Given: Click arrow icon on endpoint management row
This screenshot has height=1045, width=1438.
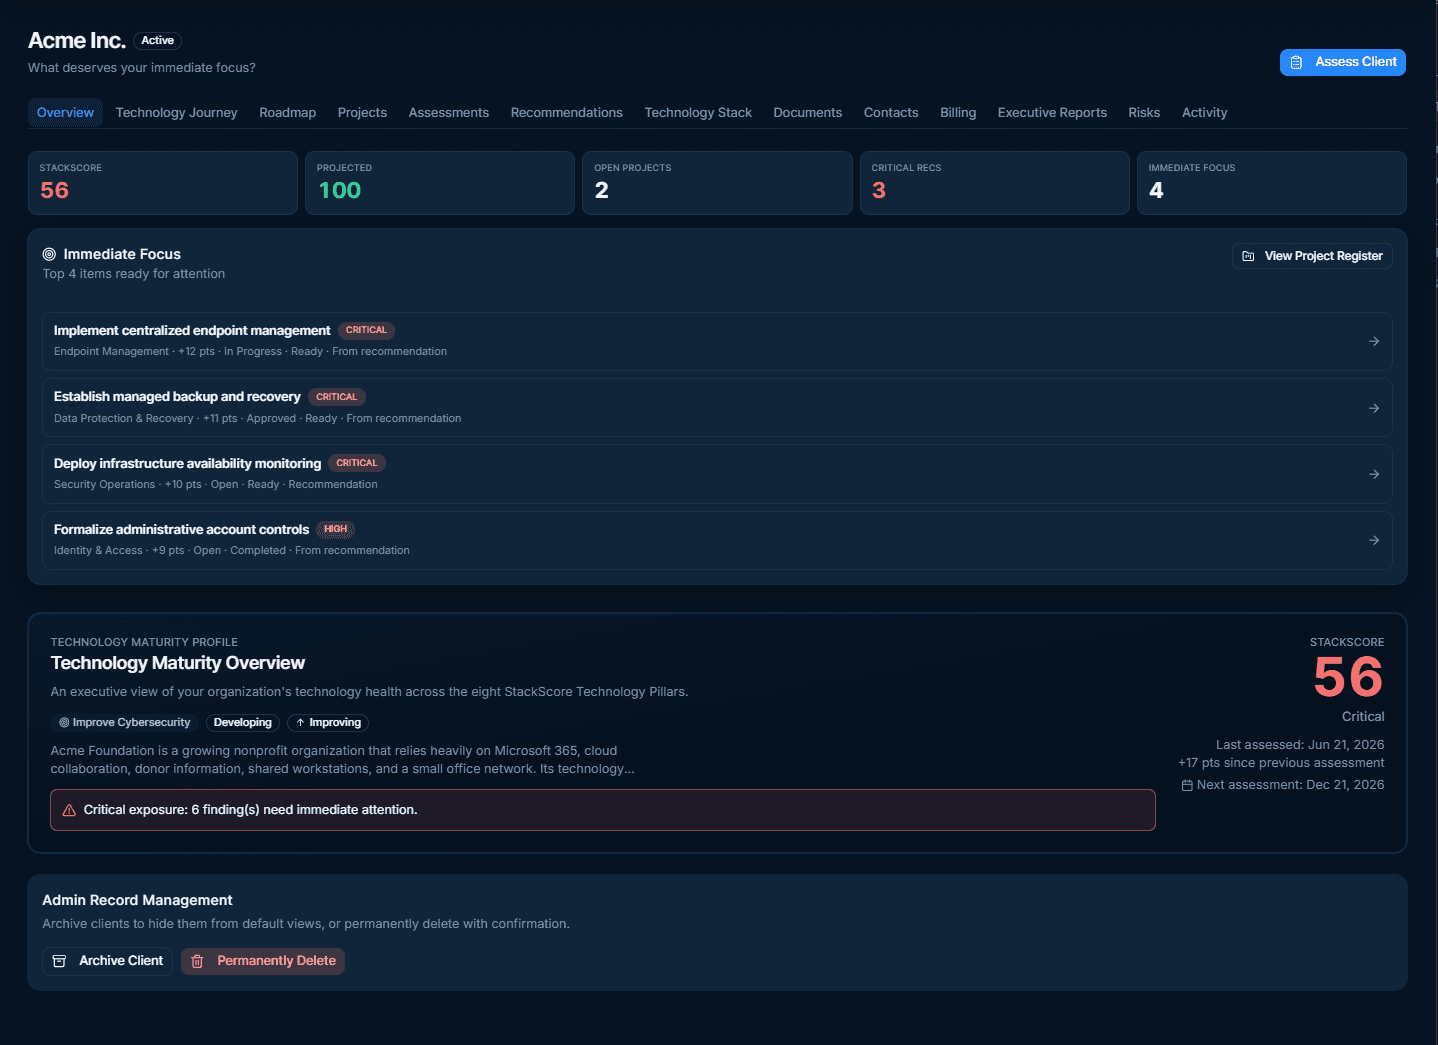Looking at the screenshot, I should coord(1374,341).
